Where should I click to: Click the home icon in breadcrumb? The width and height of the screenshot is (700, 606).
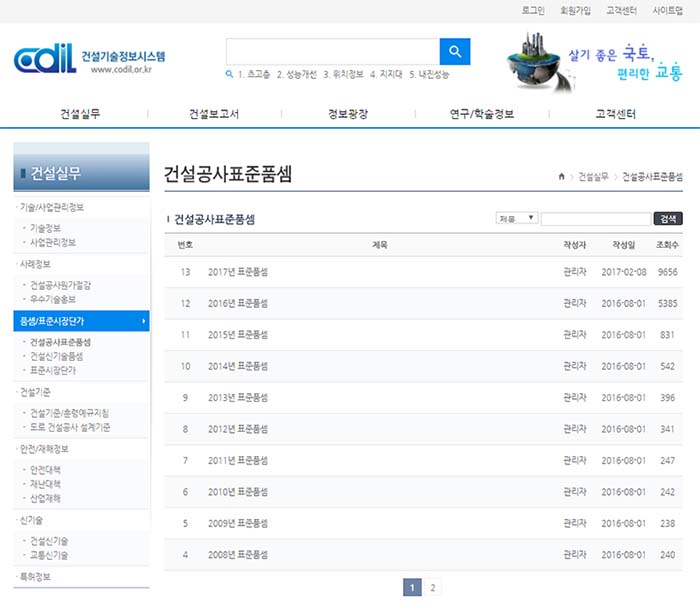(561, 176)
